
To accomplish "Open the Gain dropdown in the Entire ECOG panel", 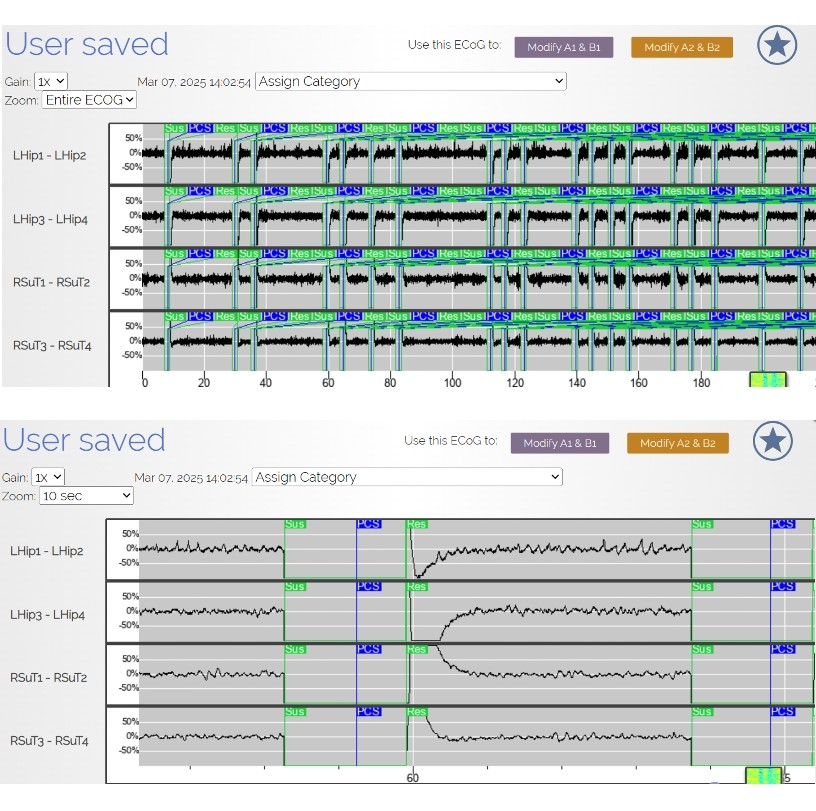I will coord(51,81).
